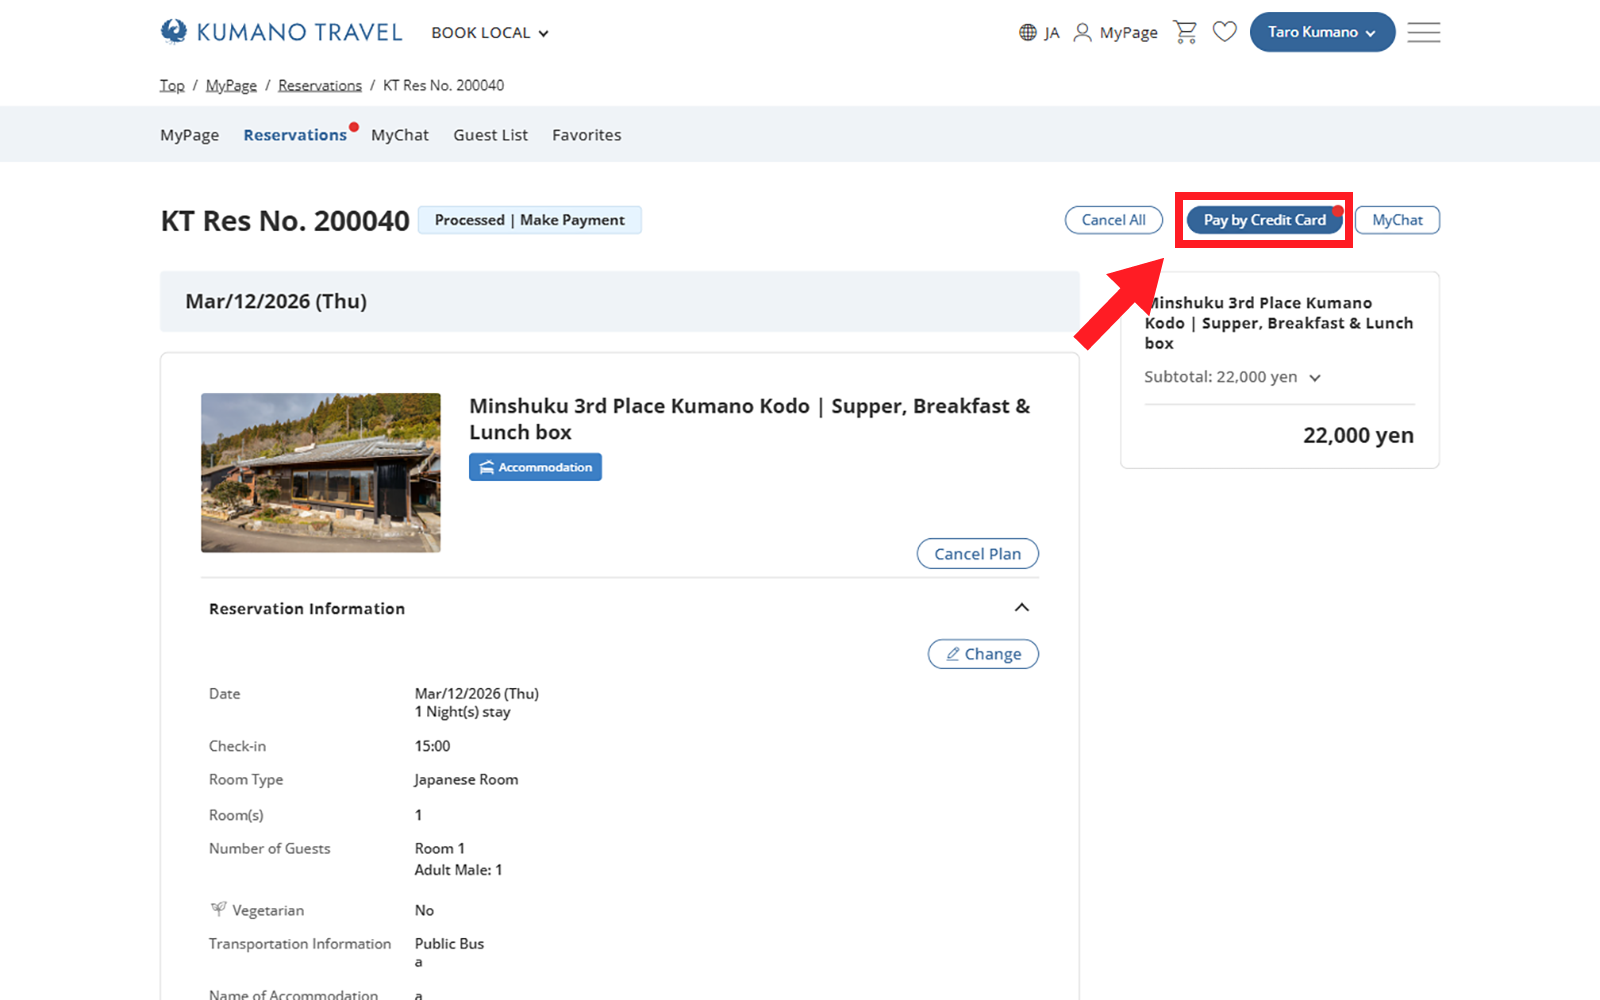Collapse the Reservation Information section
1600x1000 pixels.
click(x=1021, y=608)
